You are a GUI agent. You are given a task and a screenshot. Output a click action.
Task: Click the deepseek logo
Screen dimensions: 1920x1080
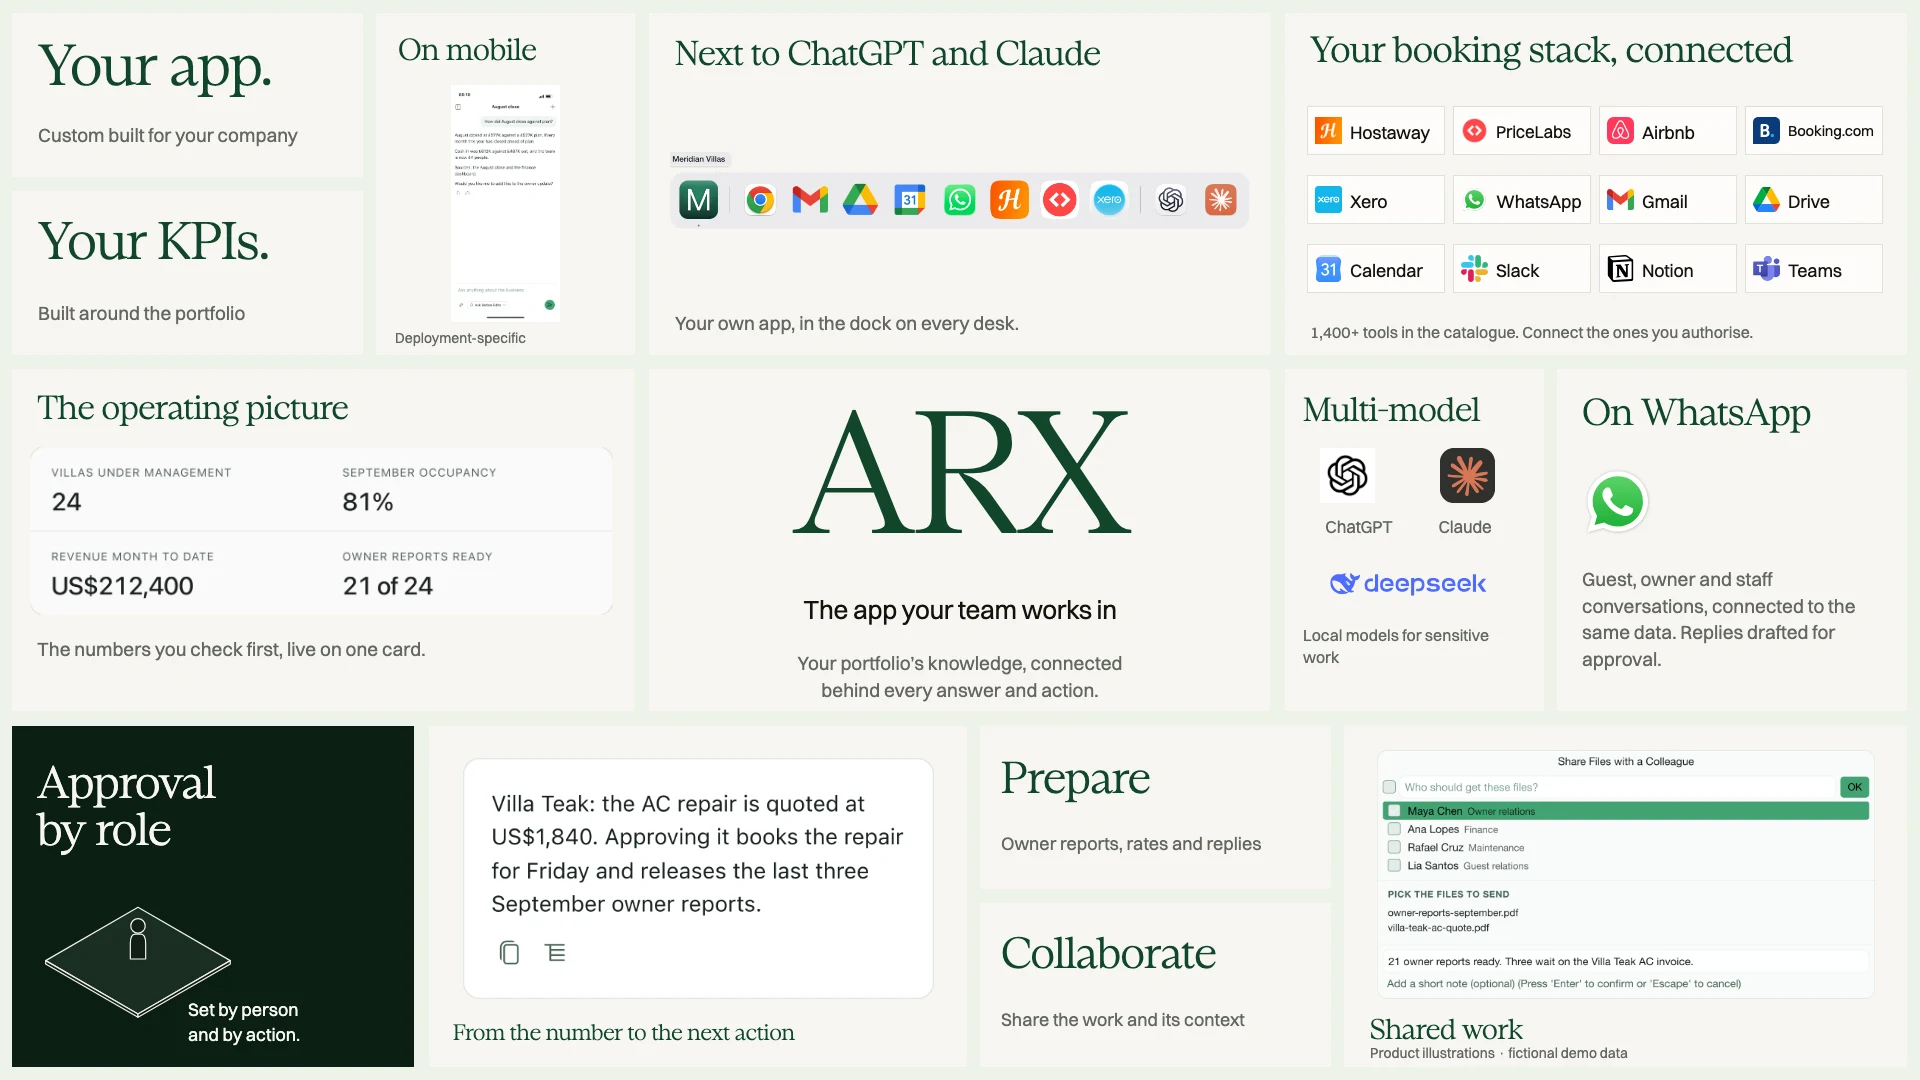point(1408,584)
